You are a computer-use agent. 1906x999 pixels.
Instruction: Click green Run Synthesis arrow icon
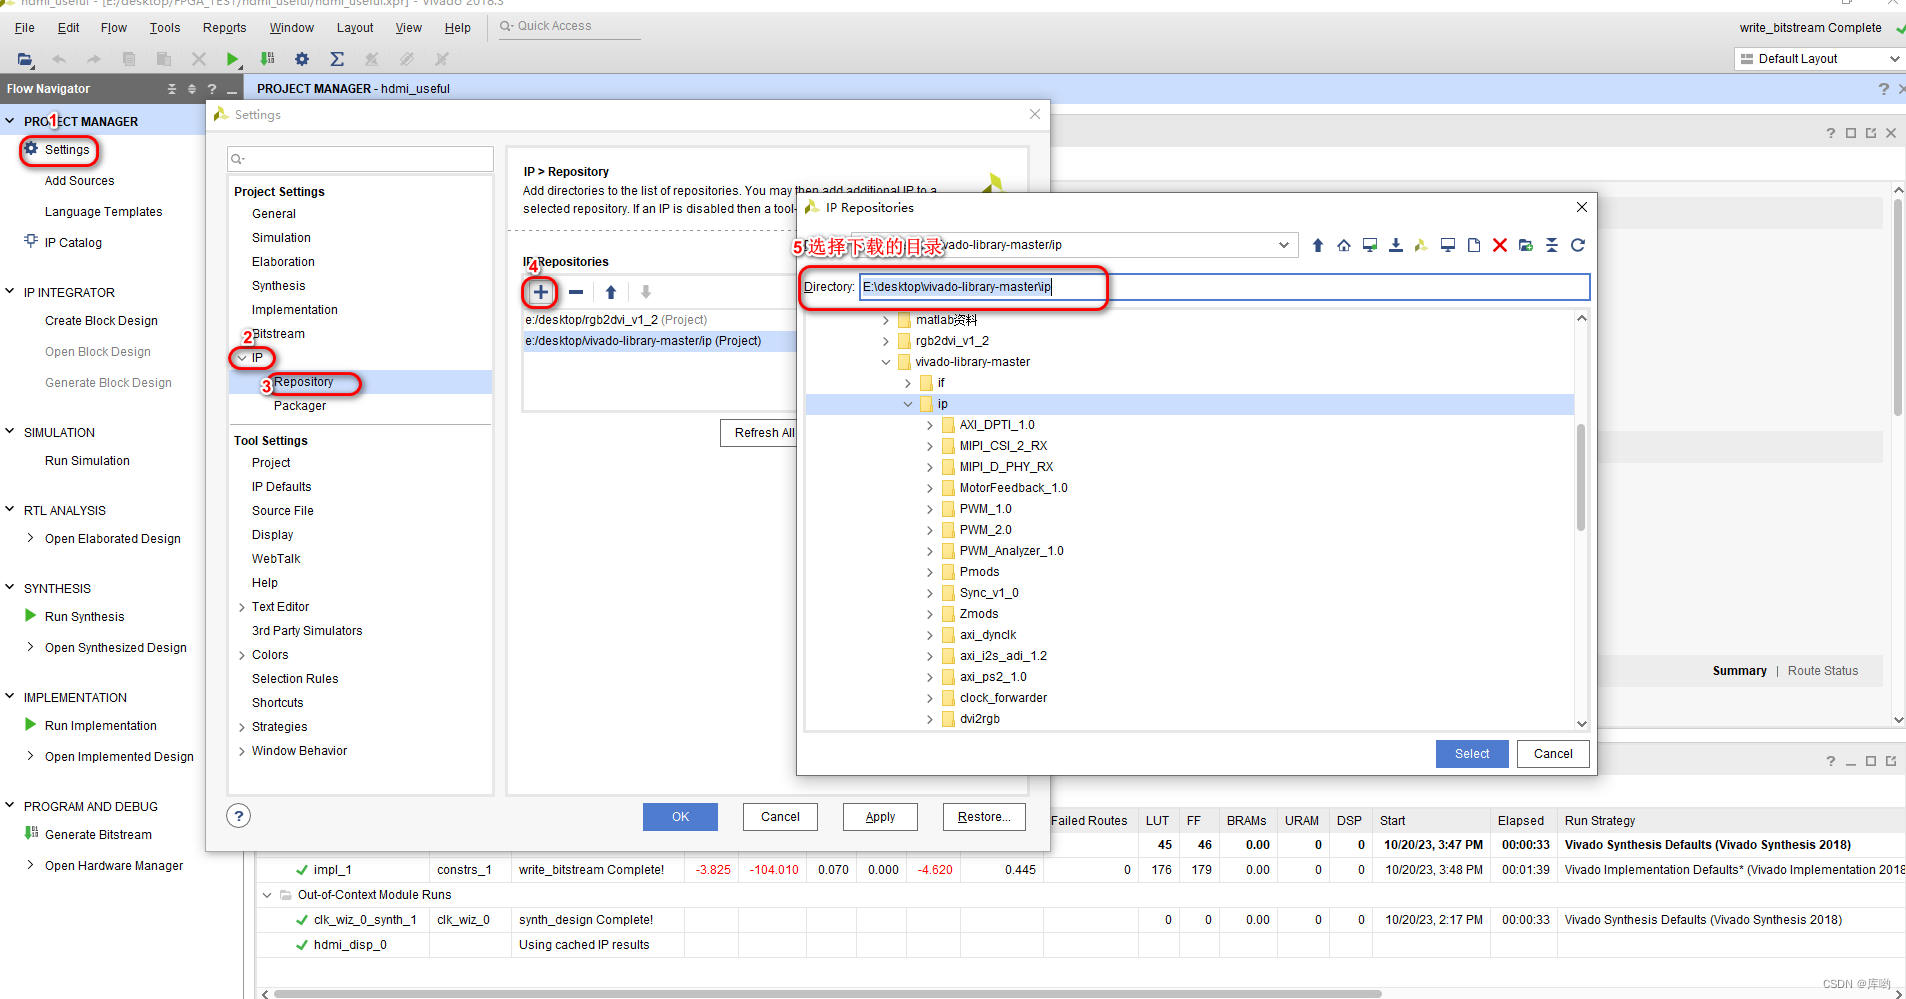(31, 616)
